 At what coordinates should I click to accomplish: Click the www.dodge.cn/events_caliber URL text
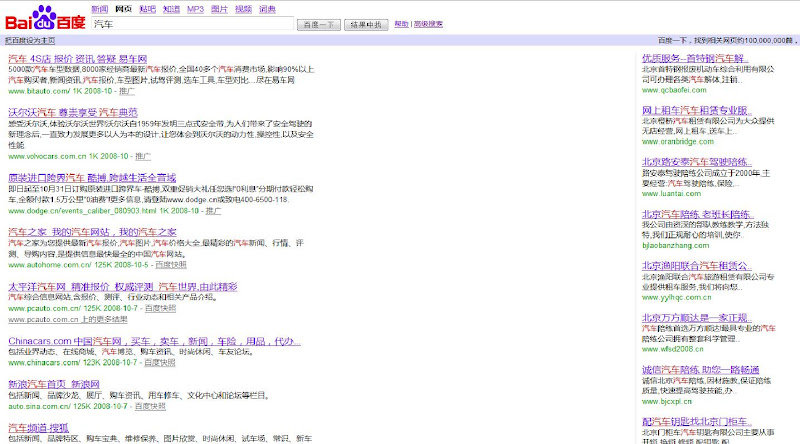point(82,211)
